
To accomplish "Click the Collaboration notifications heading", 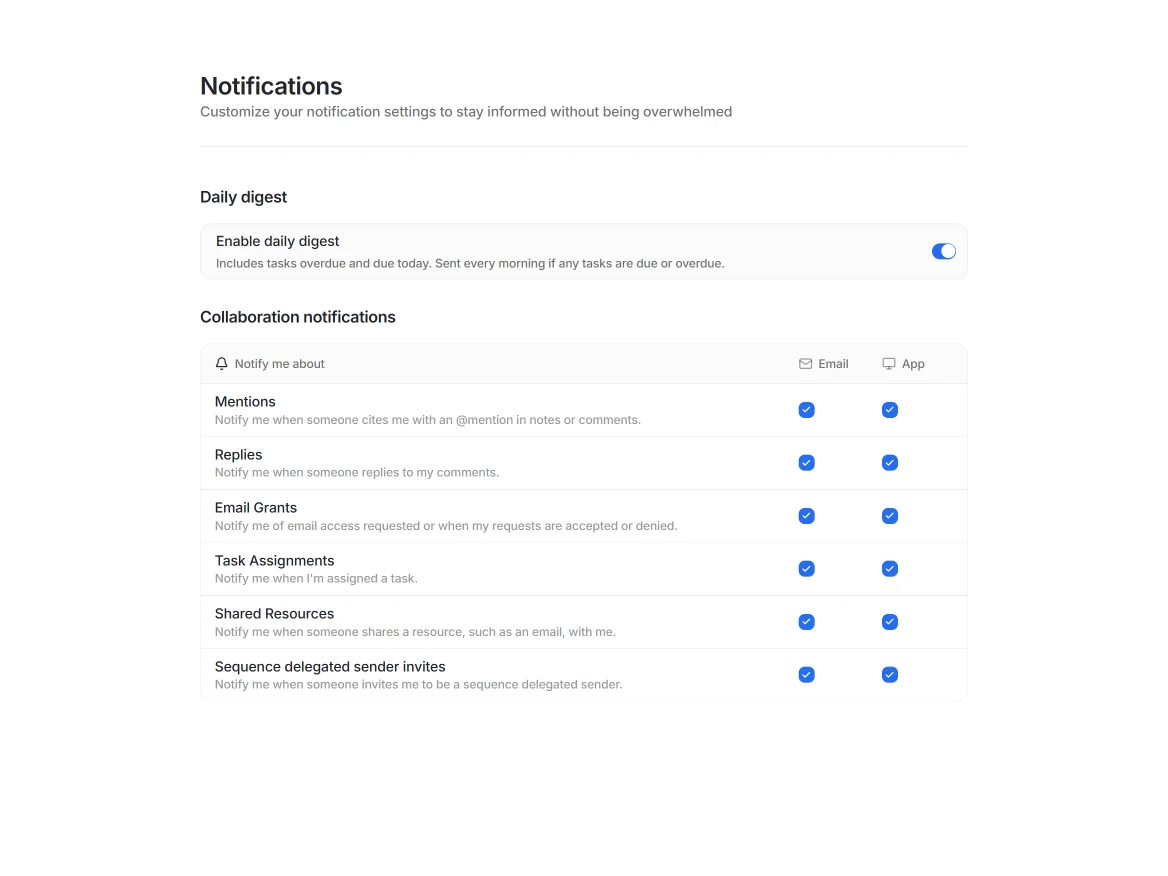I will click(297, 317).
